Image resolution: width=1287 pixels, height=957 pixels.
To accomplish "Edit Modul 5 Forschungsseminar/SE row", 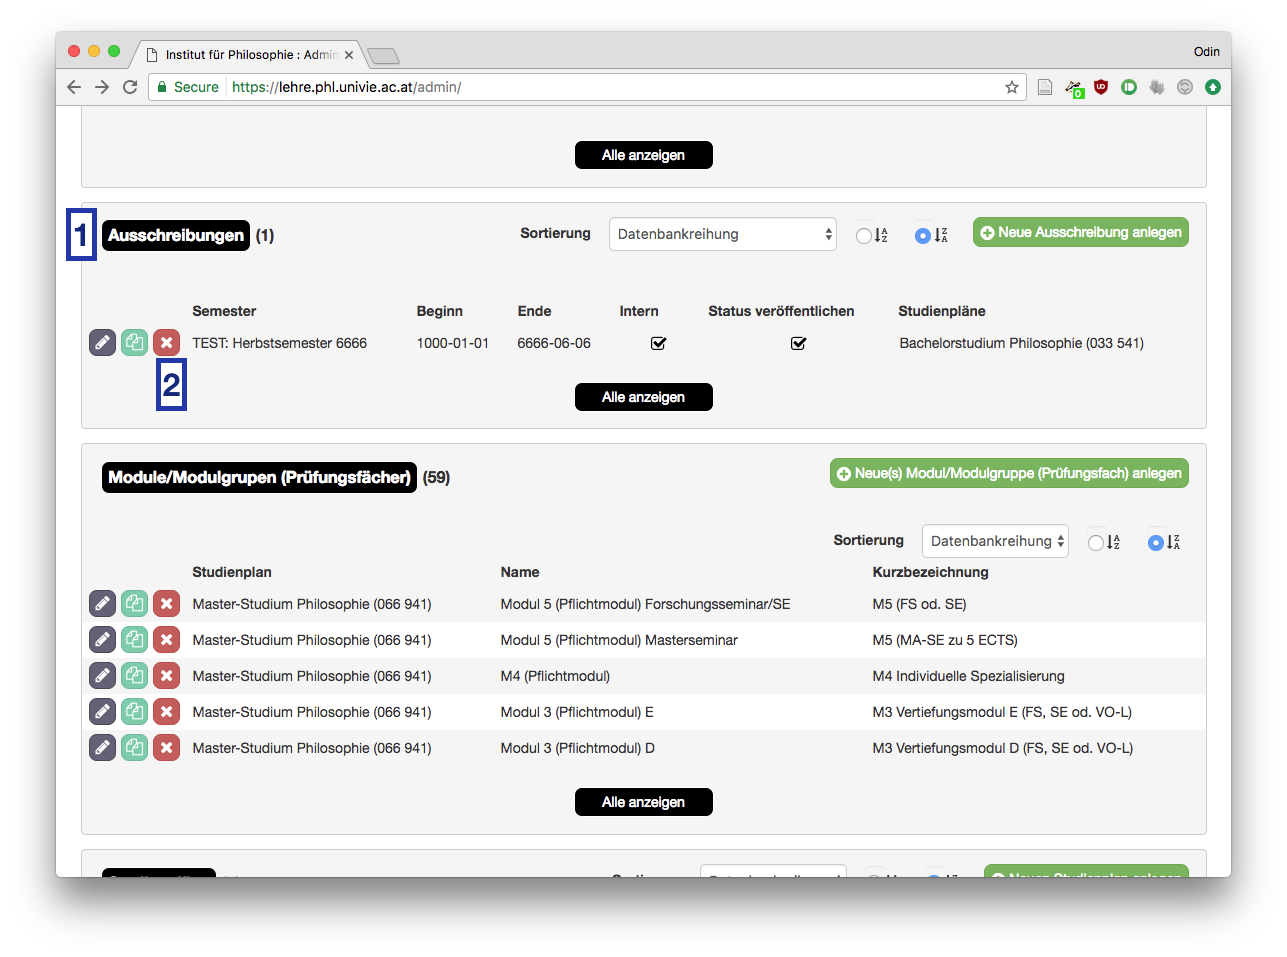I will click(x=103, y=604).
